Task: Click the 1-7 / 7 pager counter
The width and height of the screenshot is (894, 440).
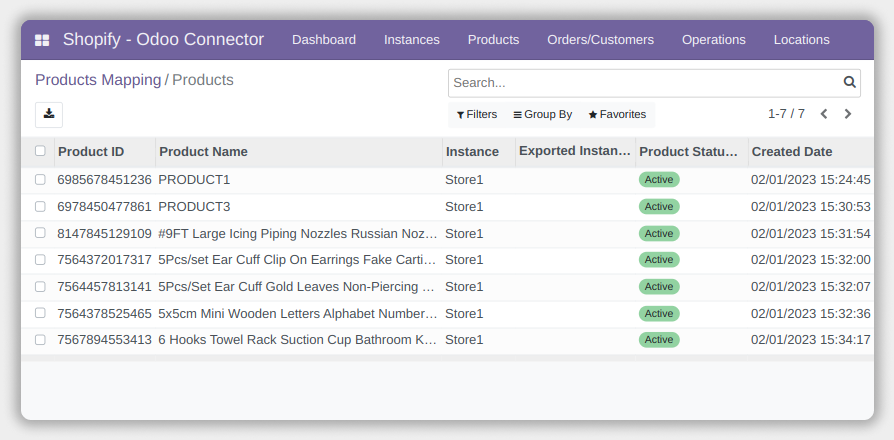Action: click(x=786, y=114)
